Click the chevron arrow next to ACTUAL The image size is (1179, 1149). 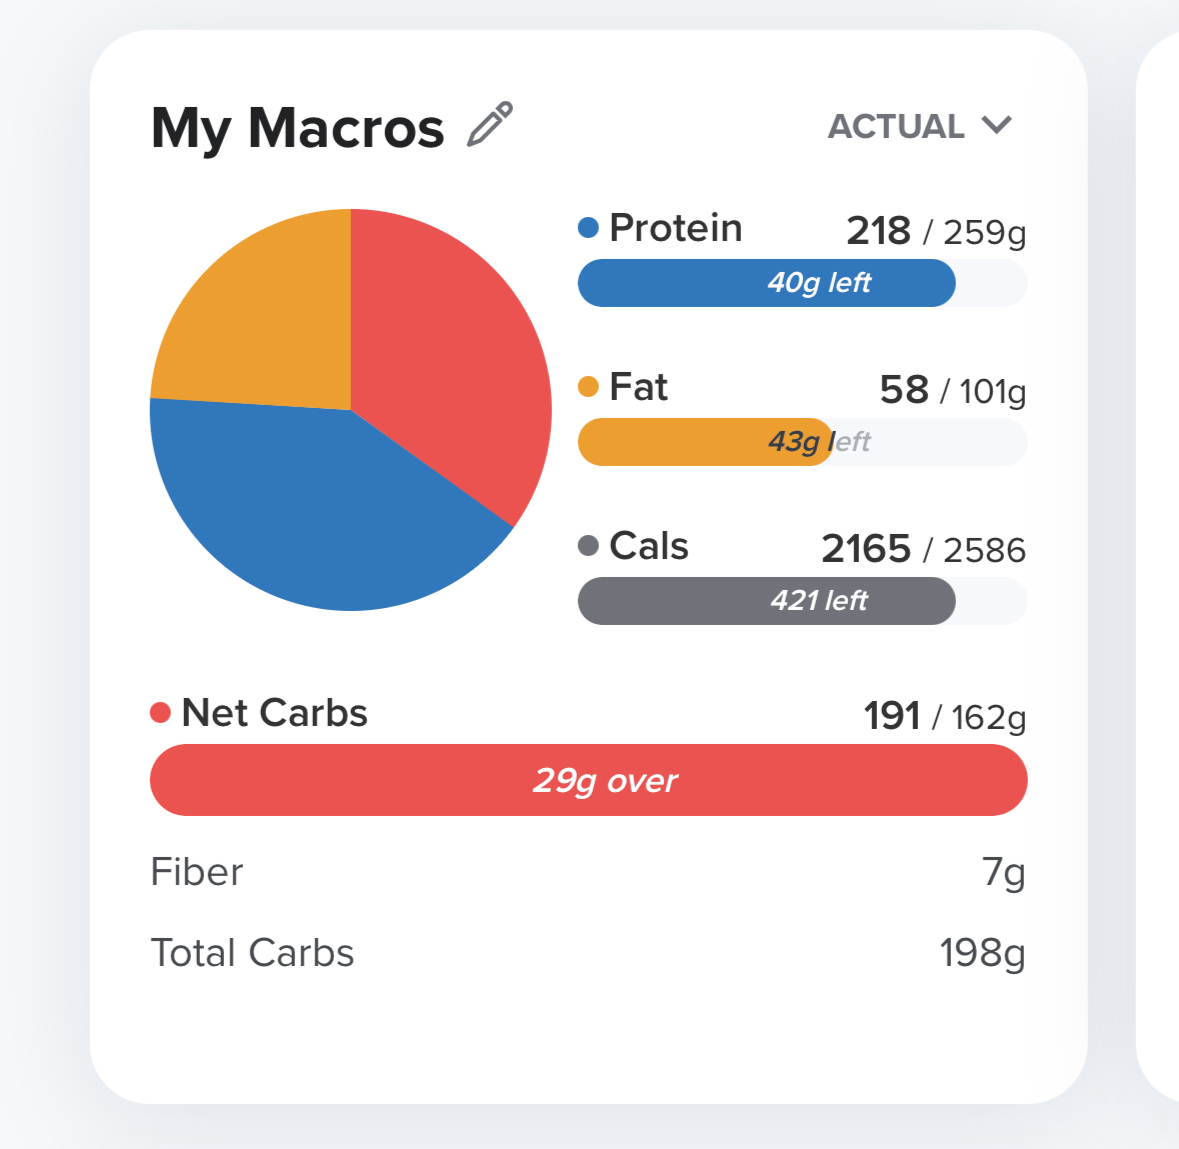[x=997, y=125]
